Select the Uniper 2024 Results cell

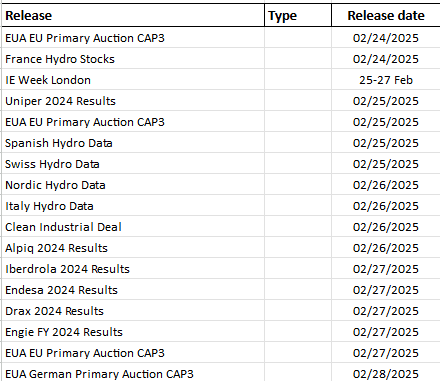[133, 101]
